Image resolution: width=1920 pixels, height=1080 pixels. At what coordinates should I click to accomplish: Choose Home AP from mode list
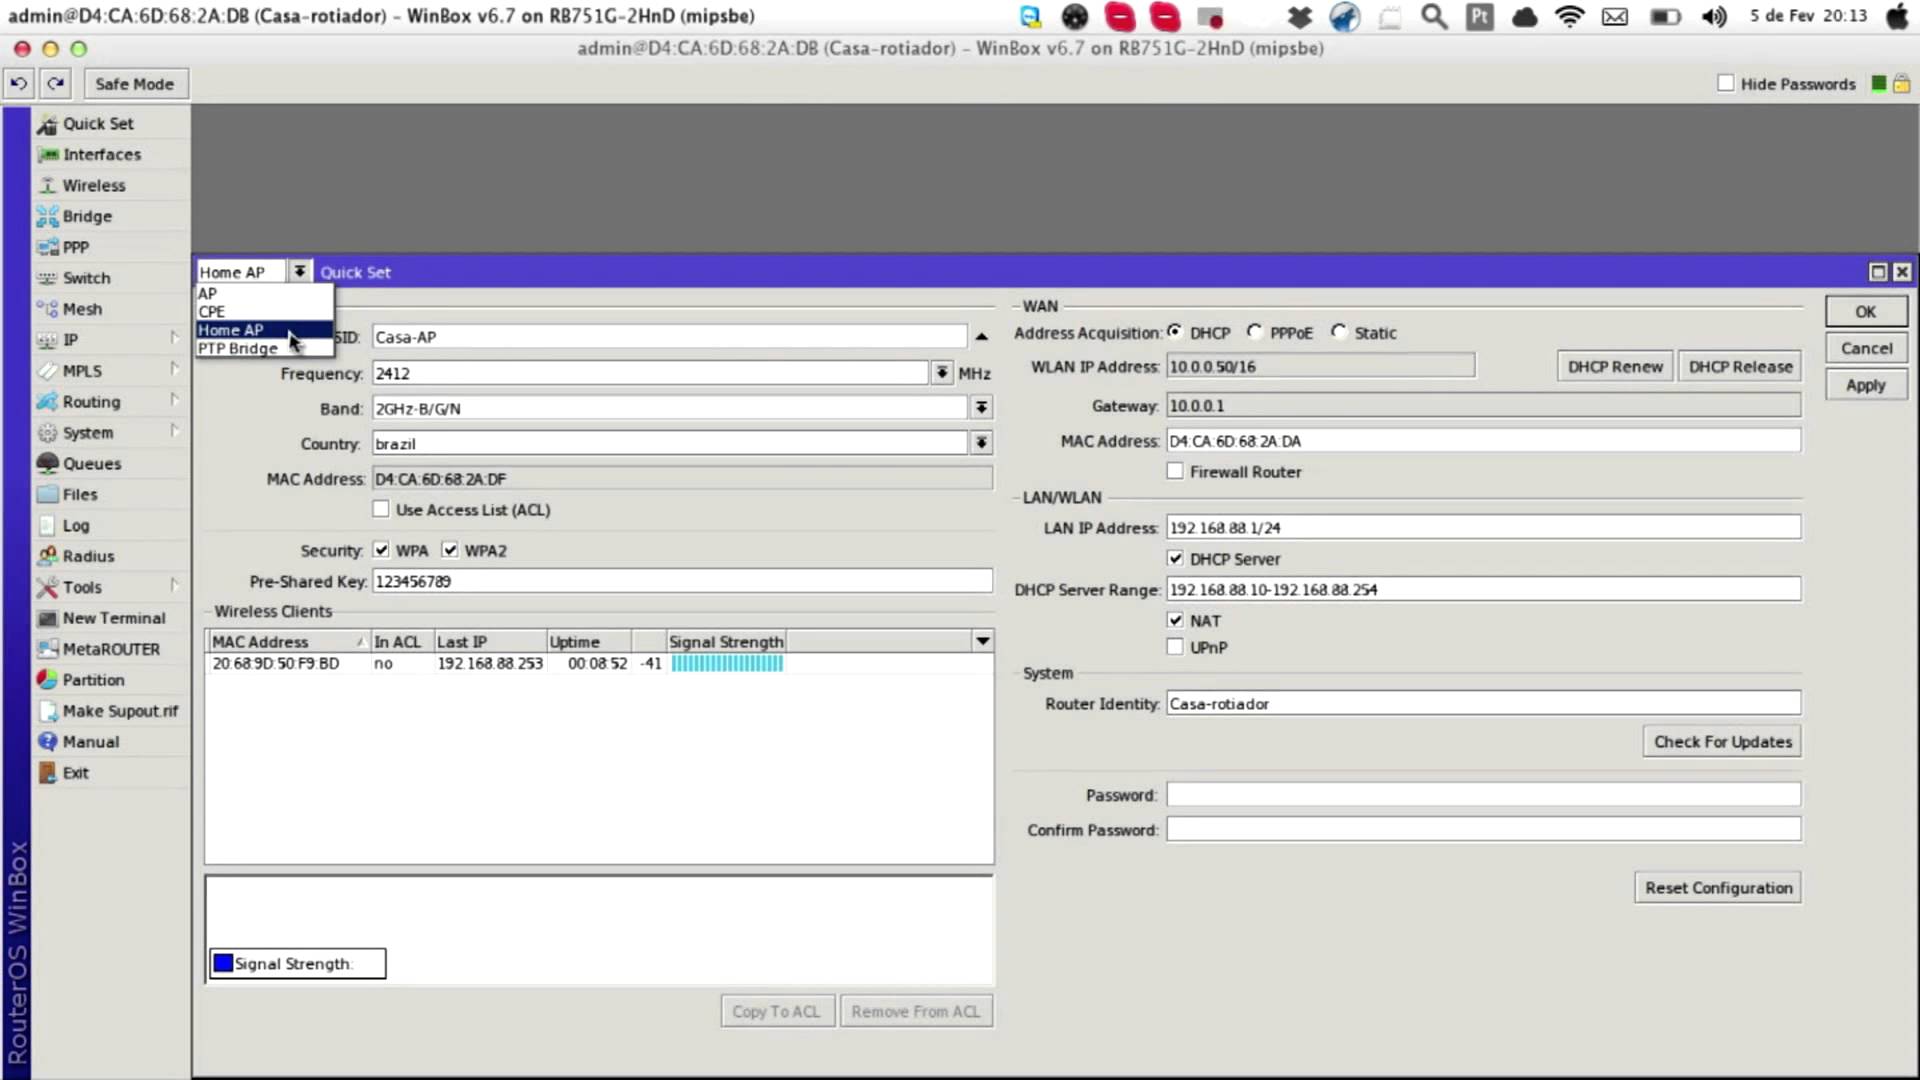pos(264,330)
